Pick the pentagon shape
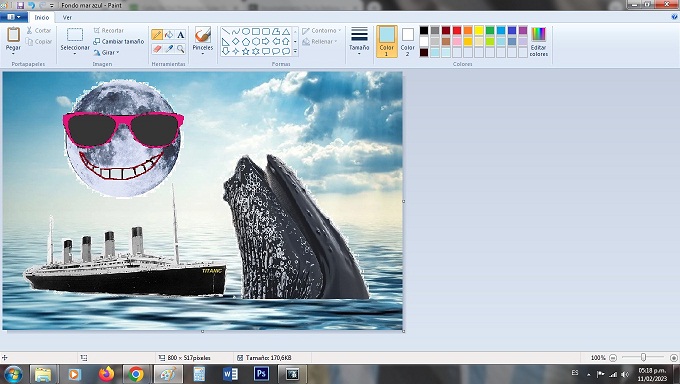The width and height of the screenshot is (680, 384). 245,42
